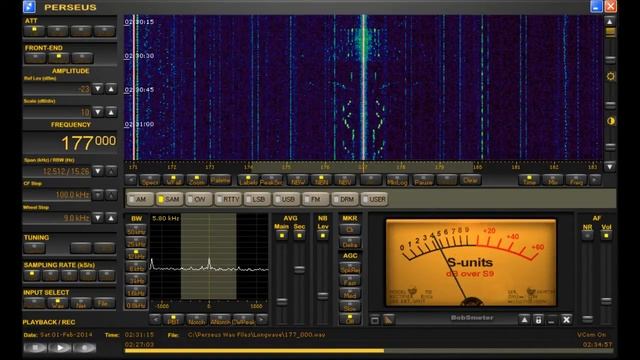Decrease the CF Step value
Viewport: 640px width, 360px height.
[98, 195]
